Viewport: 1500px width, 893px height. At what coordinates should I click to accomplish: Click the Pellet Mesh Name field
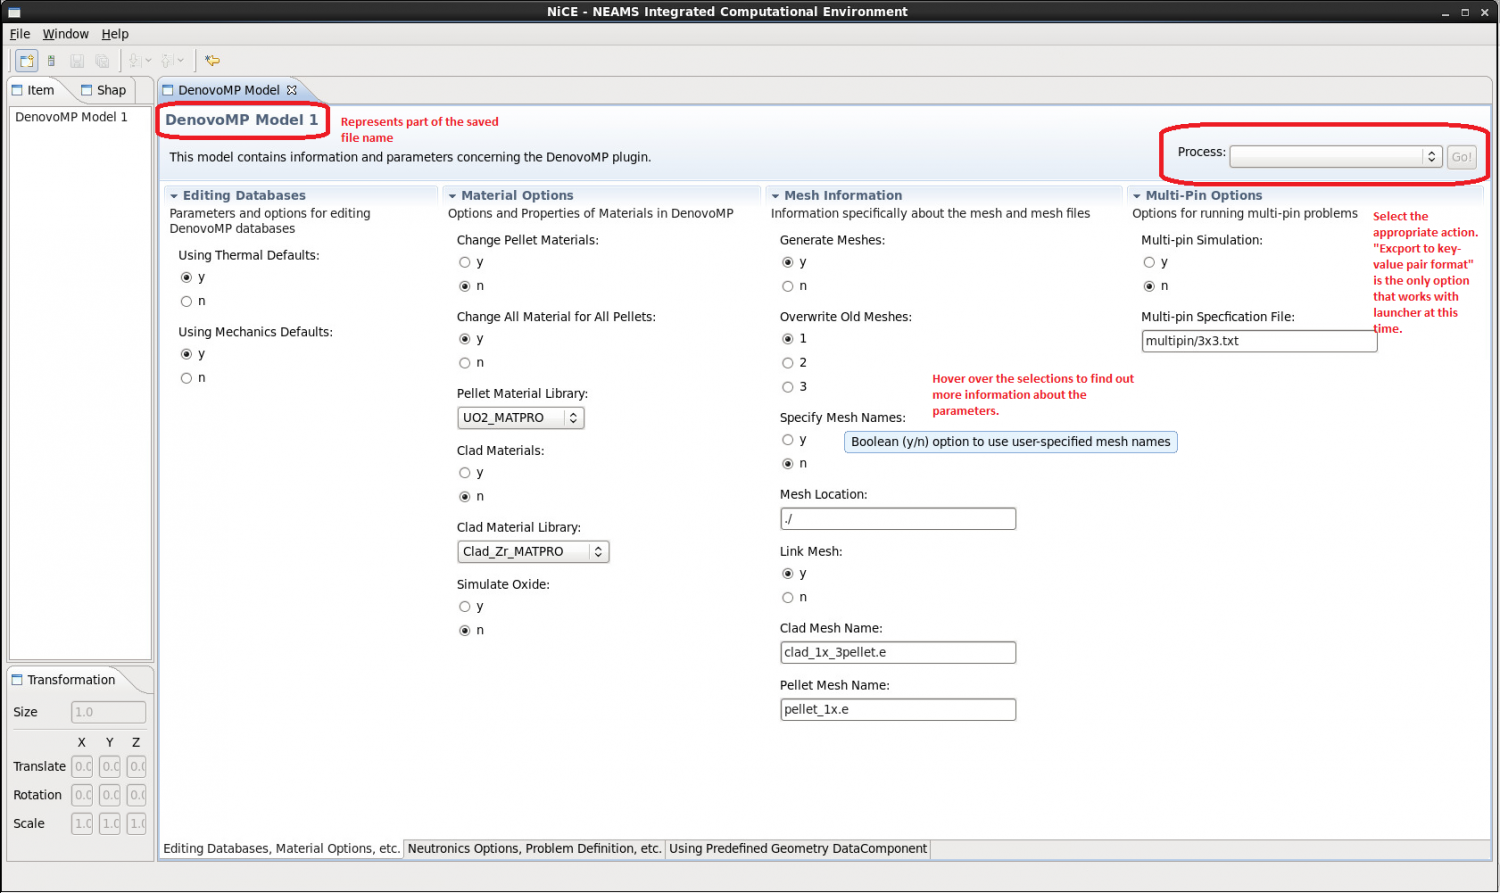coord(898,710)
